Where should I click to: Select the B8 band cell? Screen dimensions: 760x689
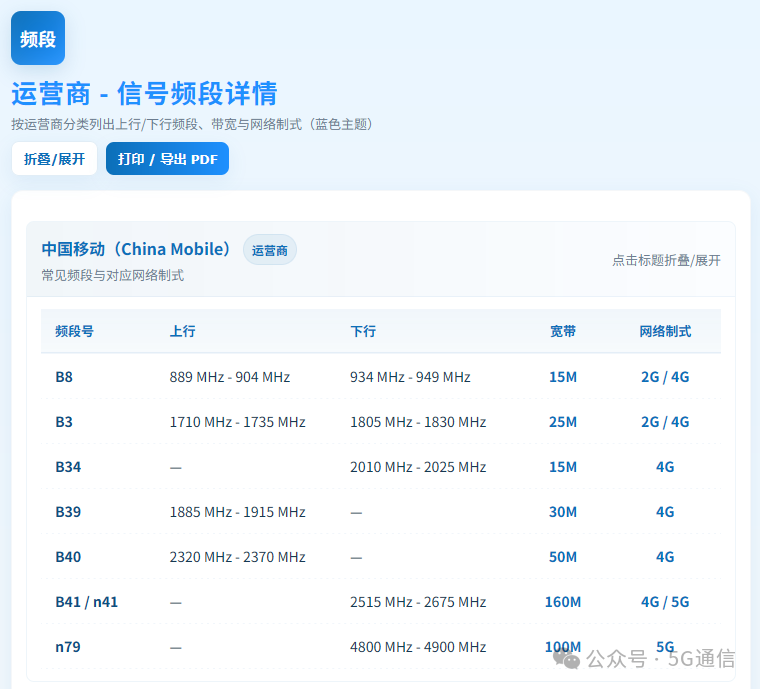[64, 376]
